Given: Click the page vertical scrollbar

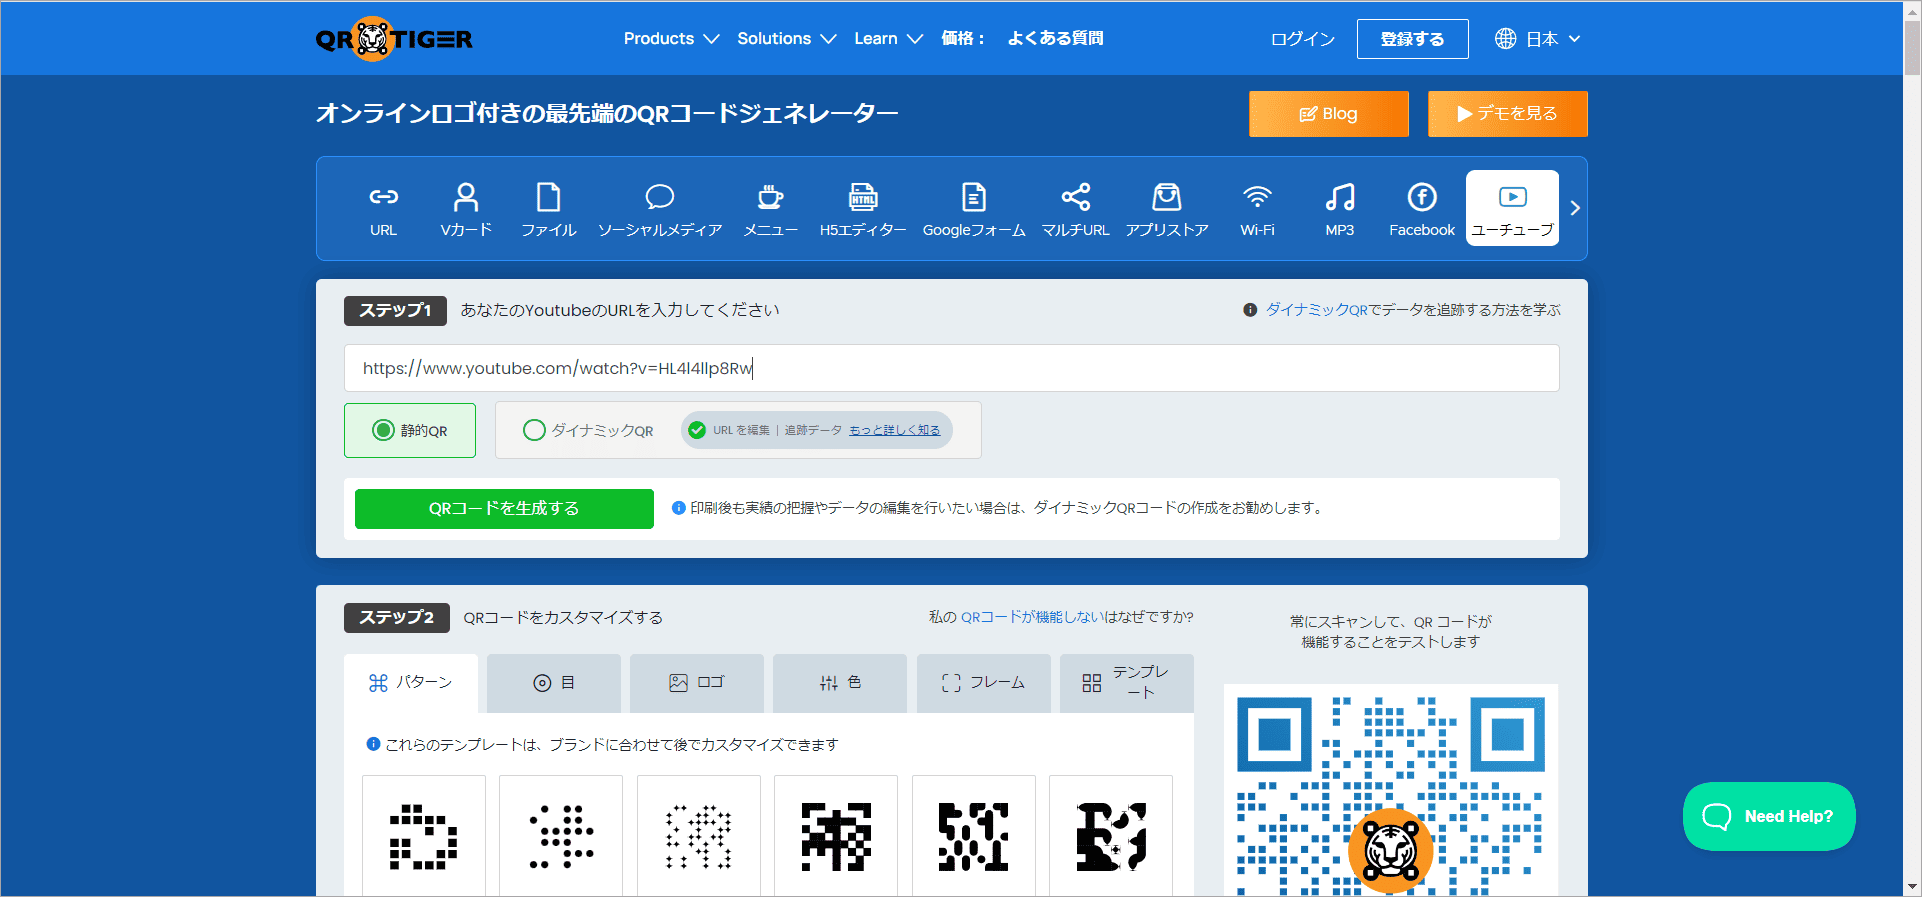Looking at the screenshot, I should coord(1912,48).
